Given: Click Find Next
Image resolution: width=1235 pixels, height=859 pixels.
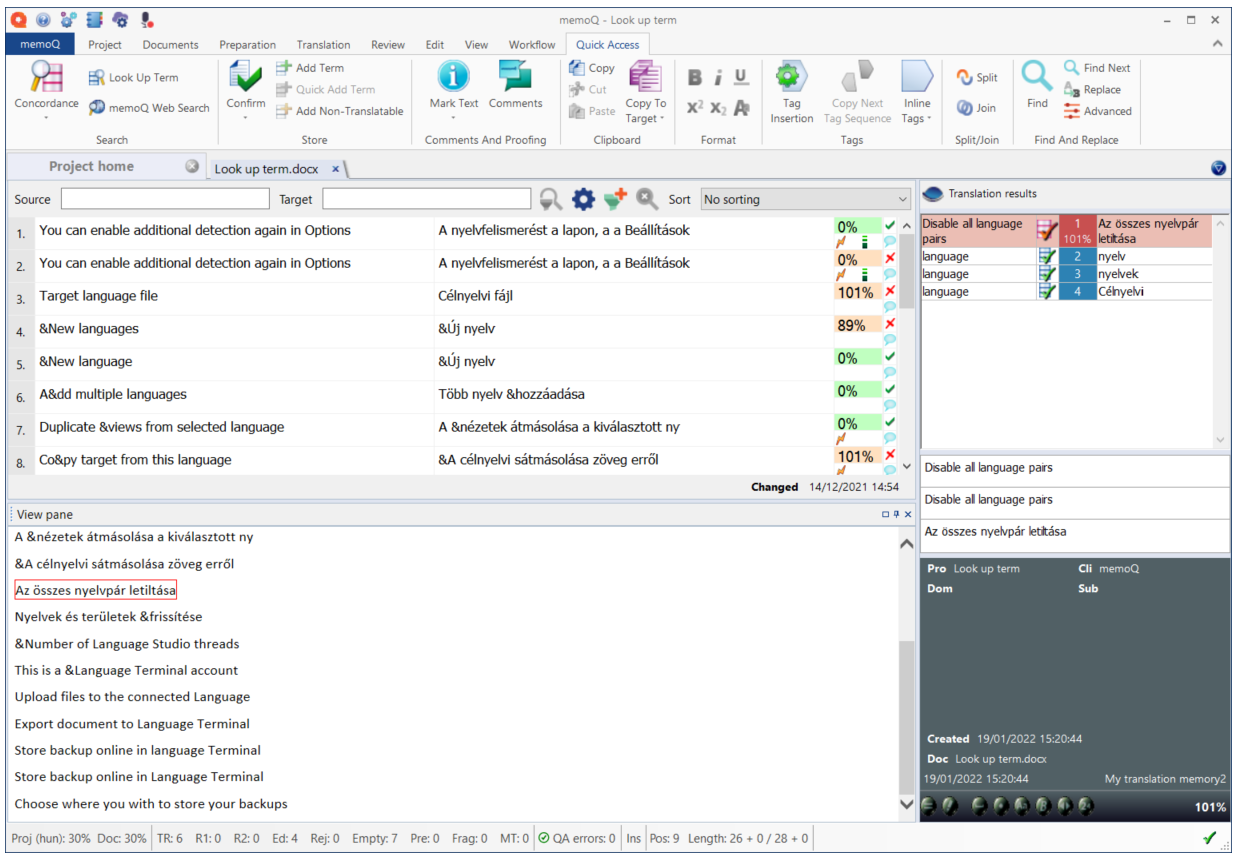Looking at the screenshot, I should coord(1096,68).
